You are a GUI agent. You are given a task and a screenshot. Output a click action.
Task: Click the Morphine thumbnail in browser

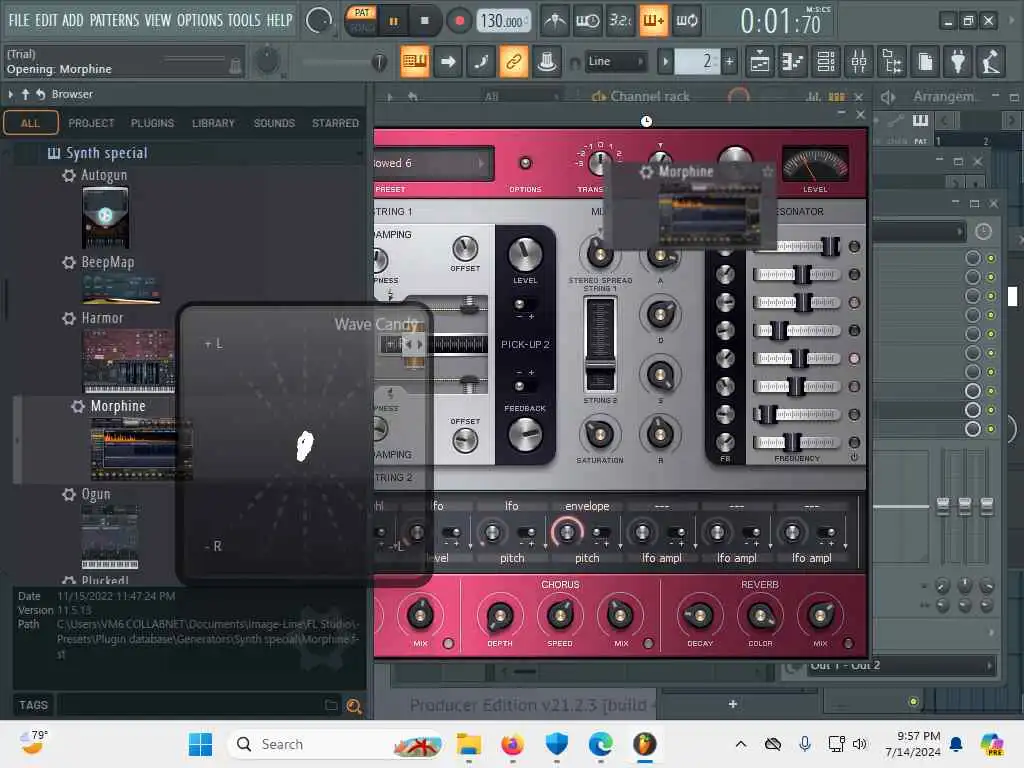(x=140, y=449)
